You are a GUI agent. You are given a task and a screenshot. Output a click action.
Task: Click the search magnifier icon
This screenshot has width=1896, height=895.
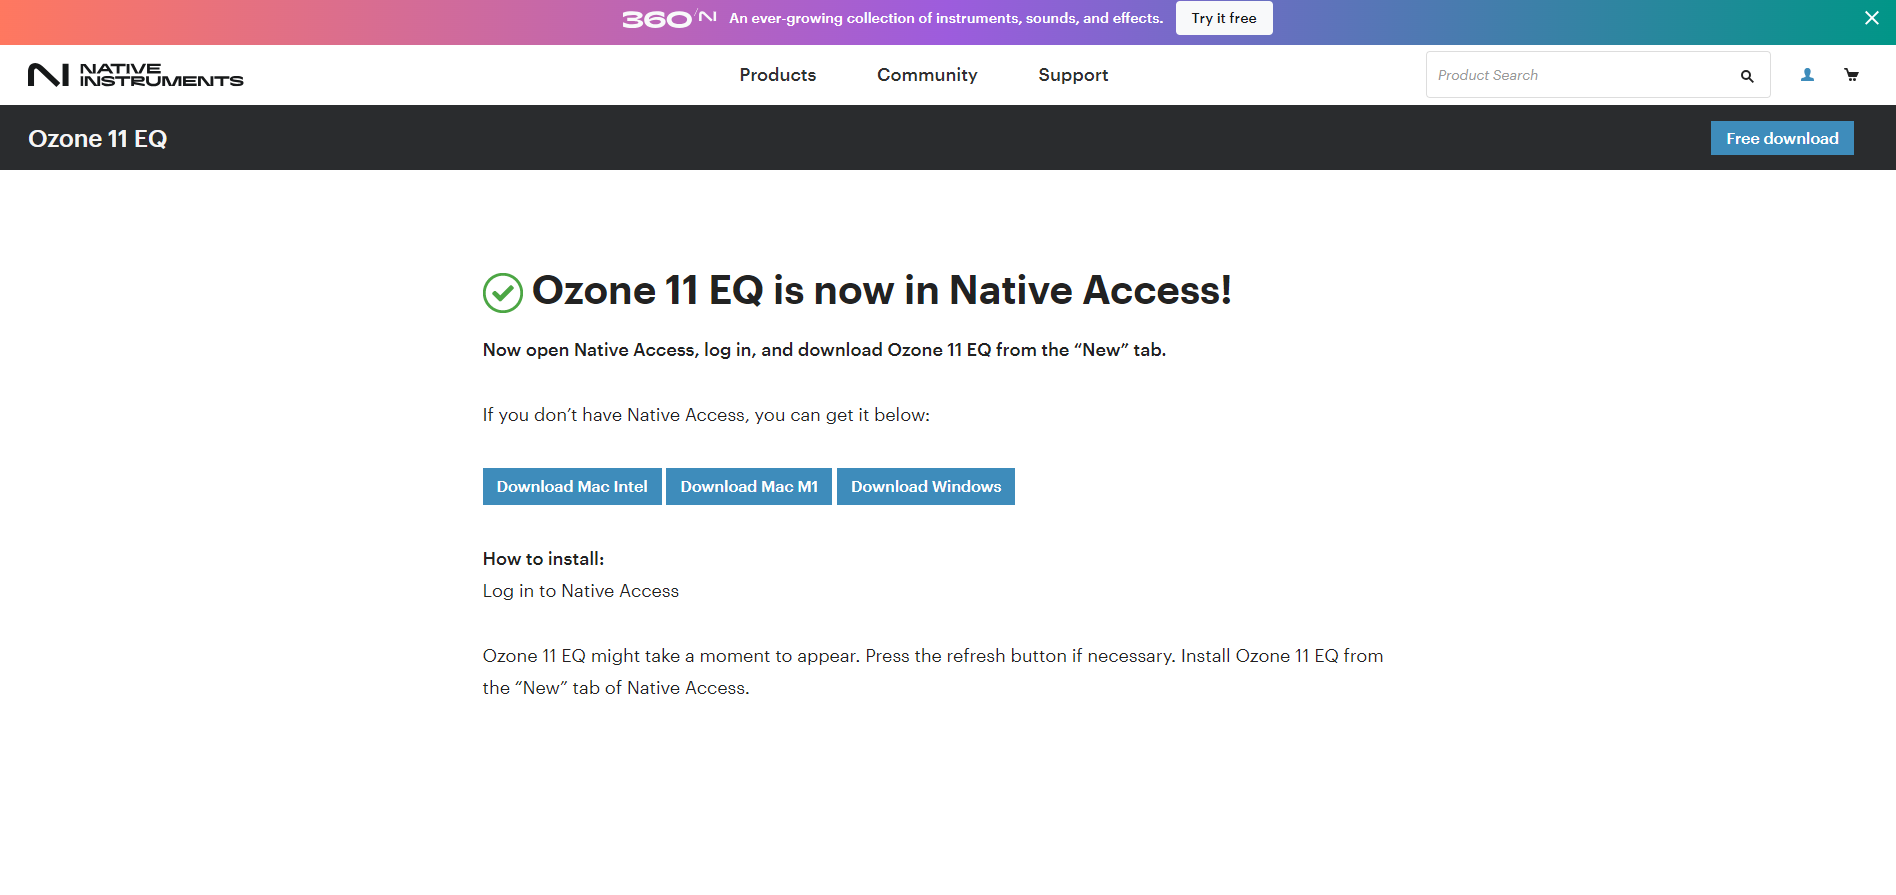point(1747,76)
